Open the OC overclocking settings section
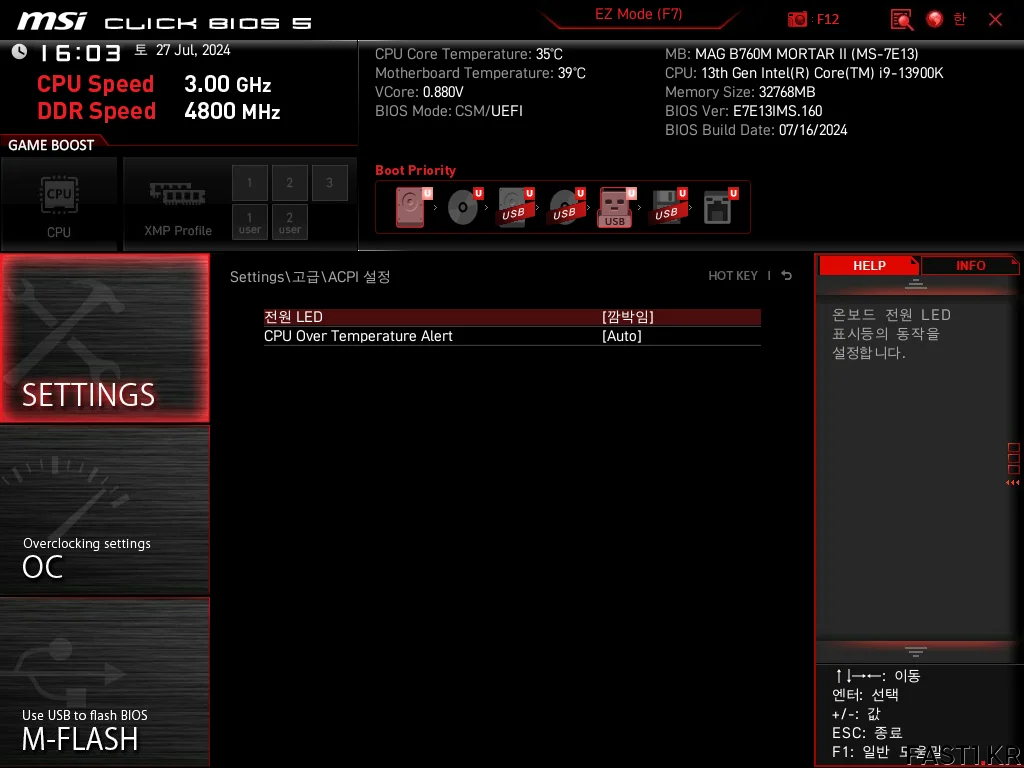The height and width of the screenshot is (768, 1024). point(104,510)
